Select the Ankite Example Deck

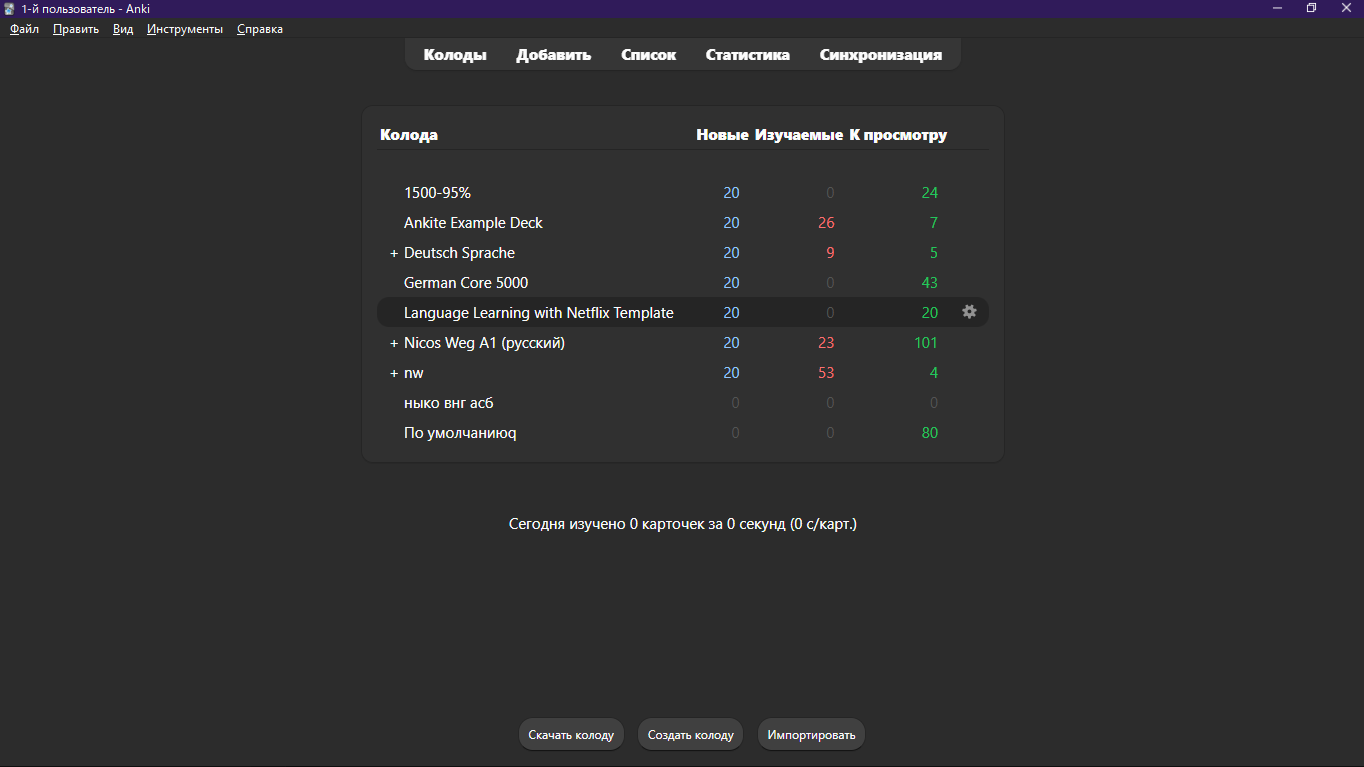(473, 223)
